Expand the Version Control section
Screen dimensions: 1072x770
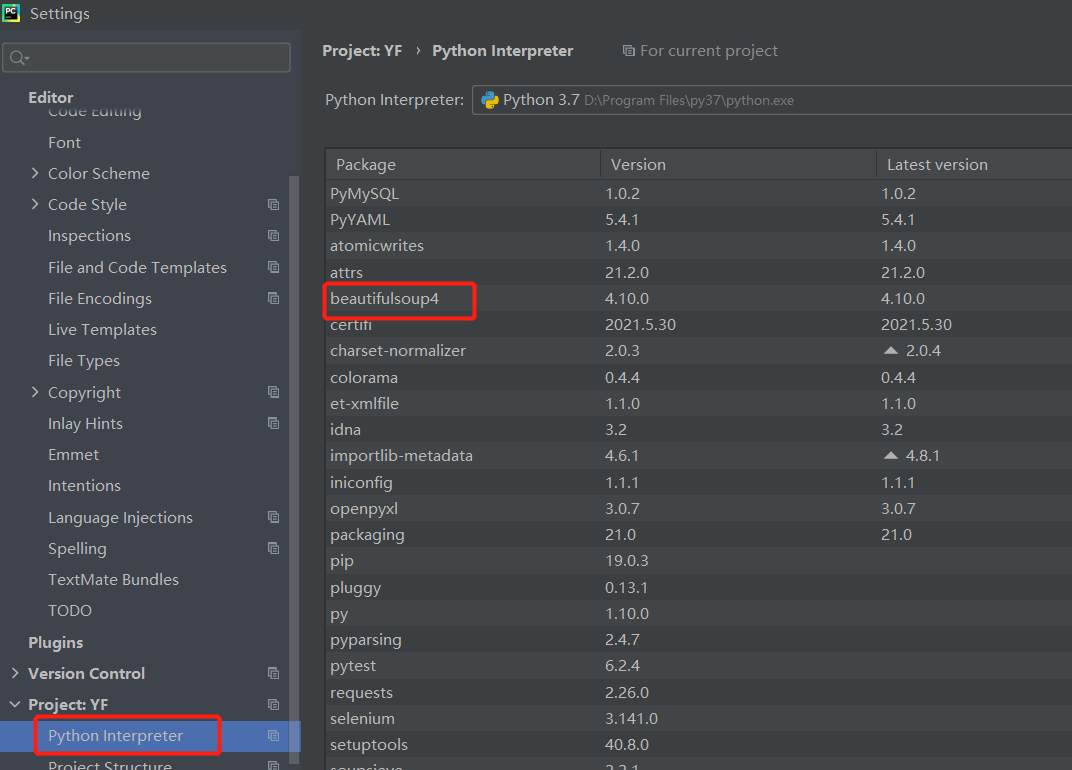pyautogui.click(x=15, y=673)
